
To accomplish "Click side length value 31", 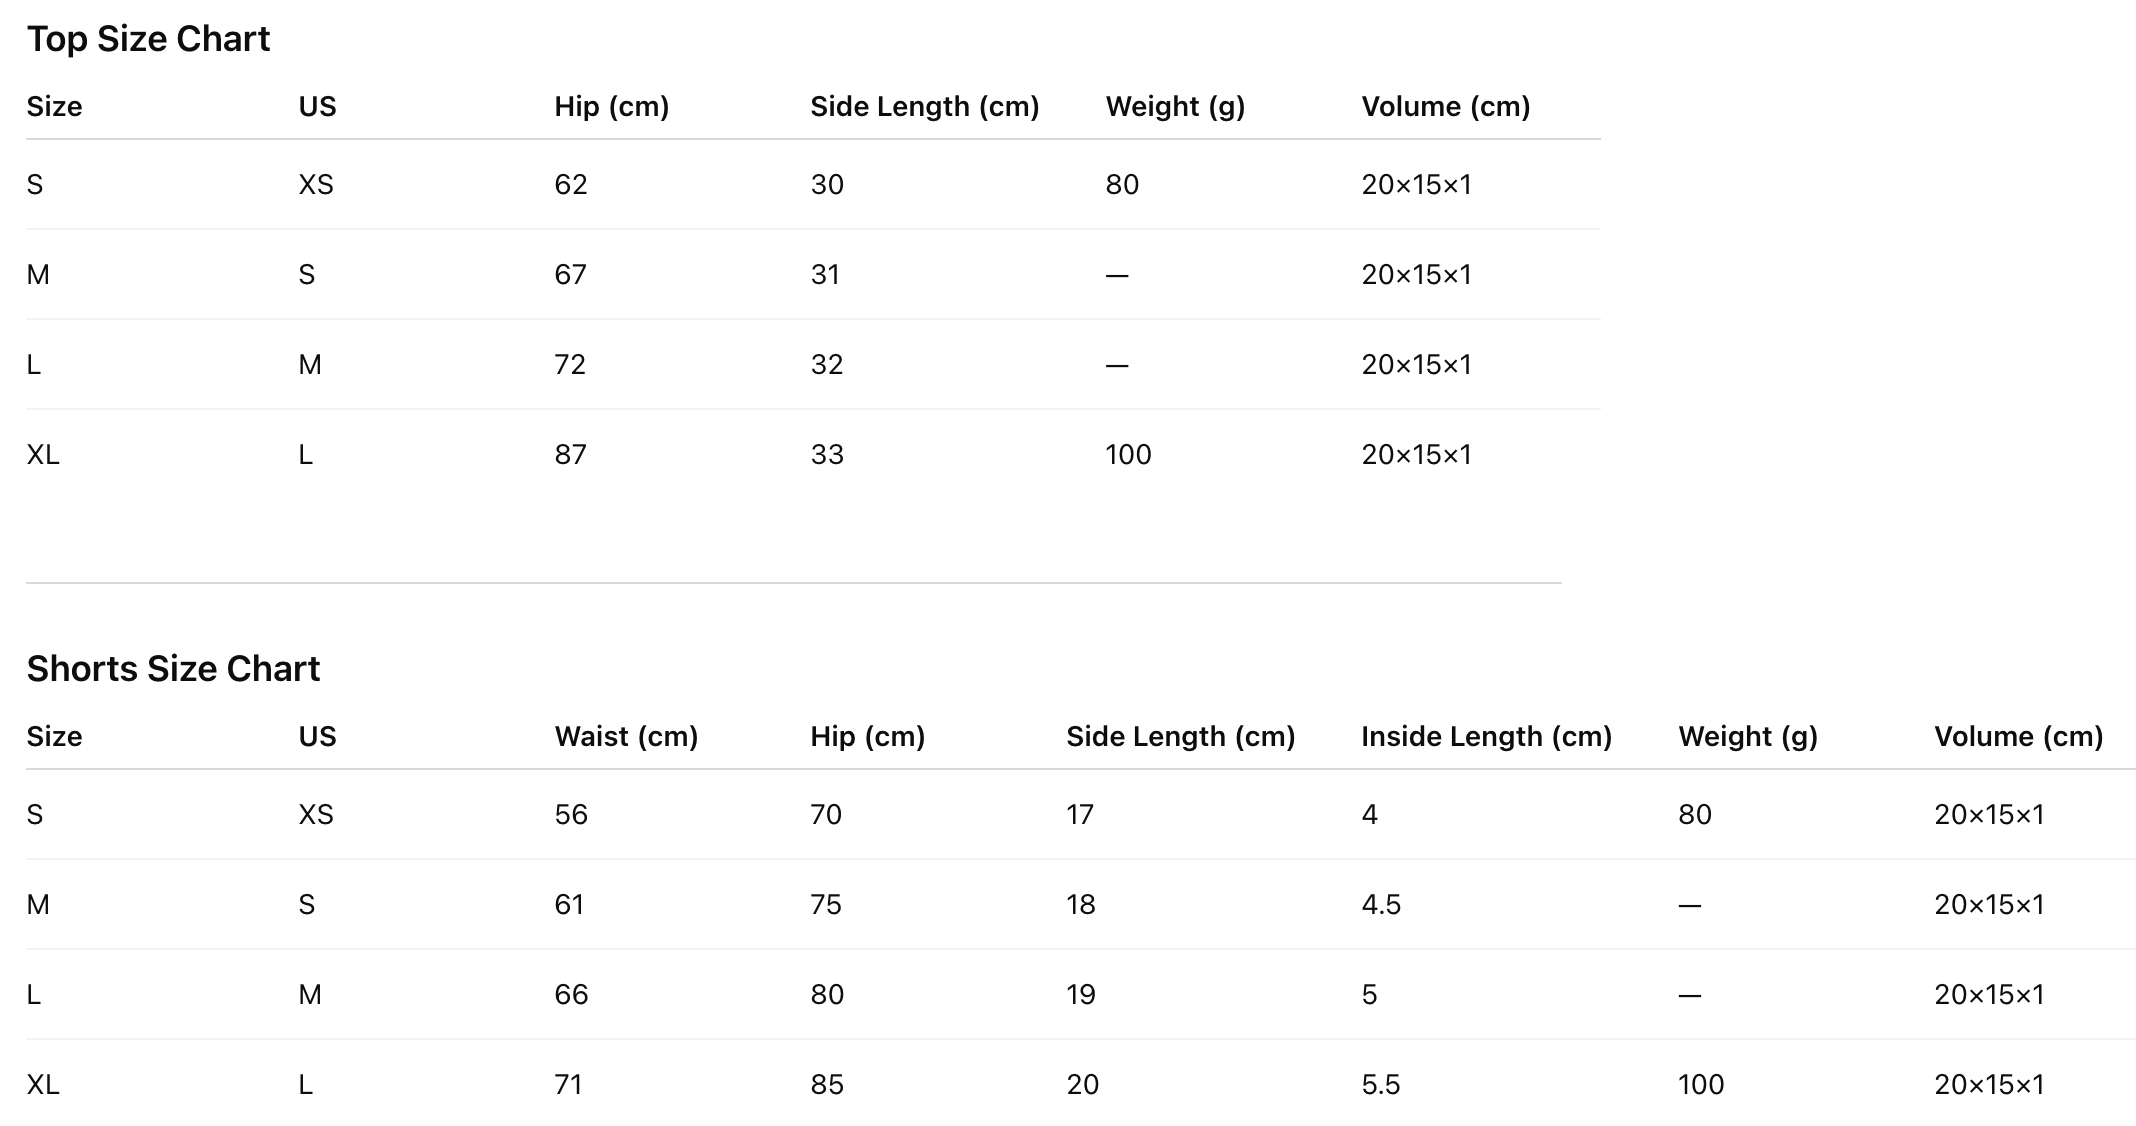I will (x=825, y=275).
